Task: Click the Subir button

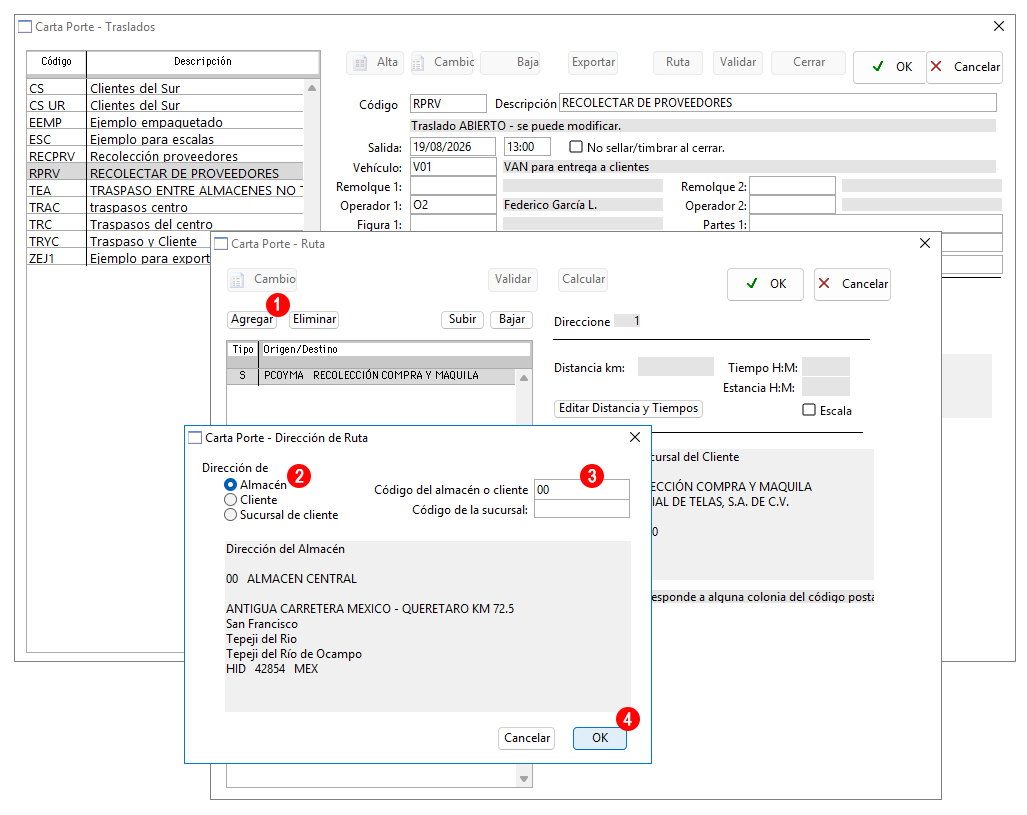Action: [462, 319]
